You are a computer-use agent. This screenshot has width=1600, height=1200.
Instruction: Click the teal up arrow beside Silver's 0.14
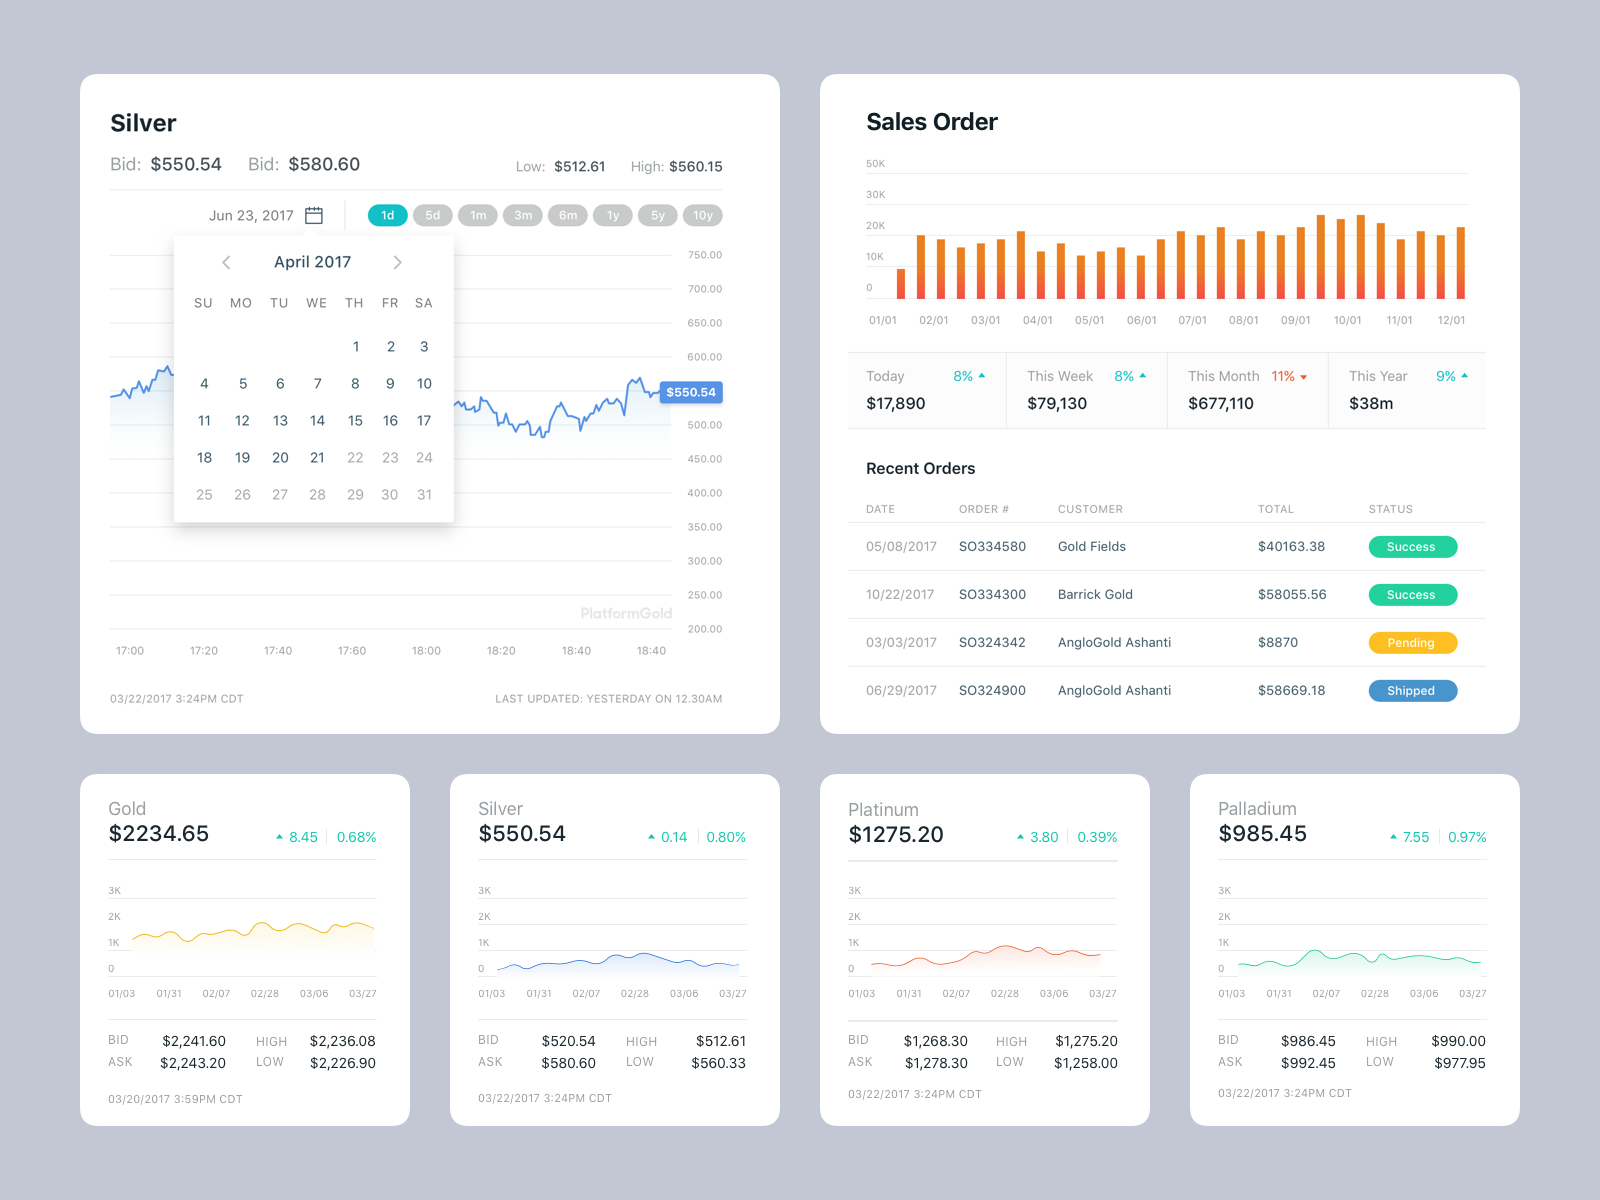650,838
